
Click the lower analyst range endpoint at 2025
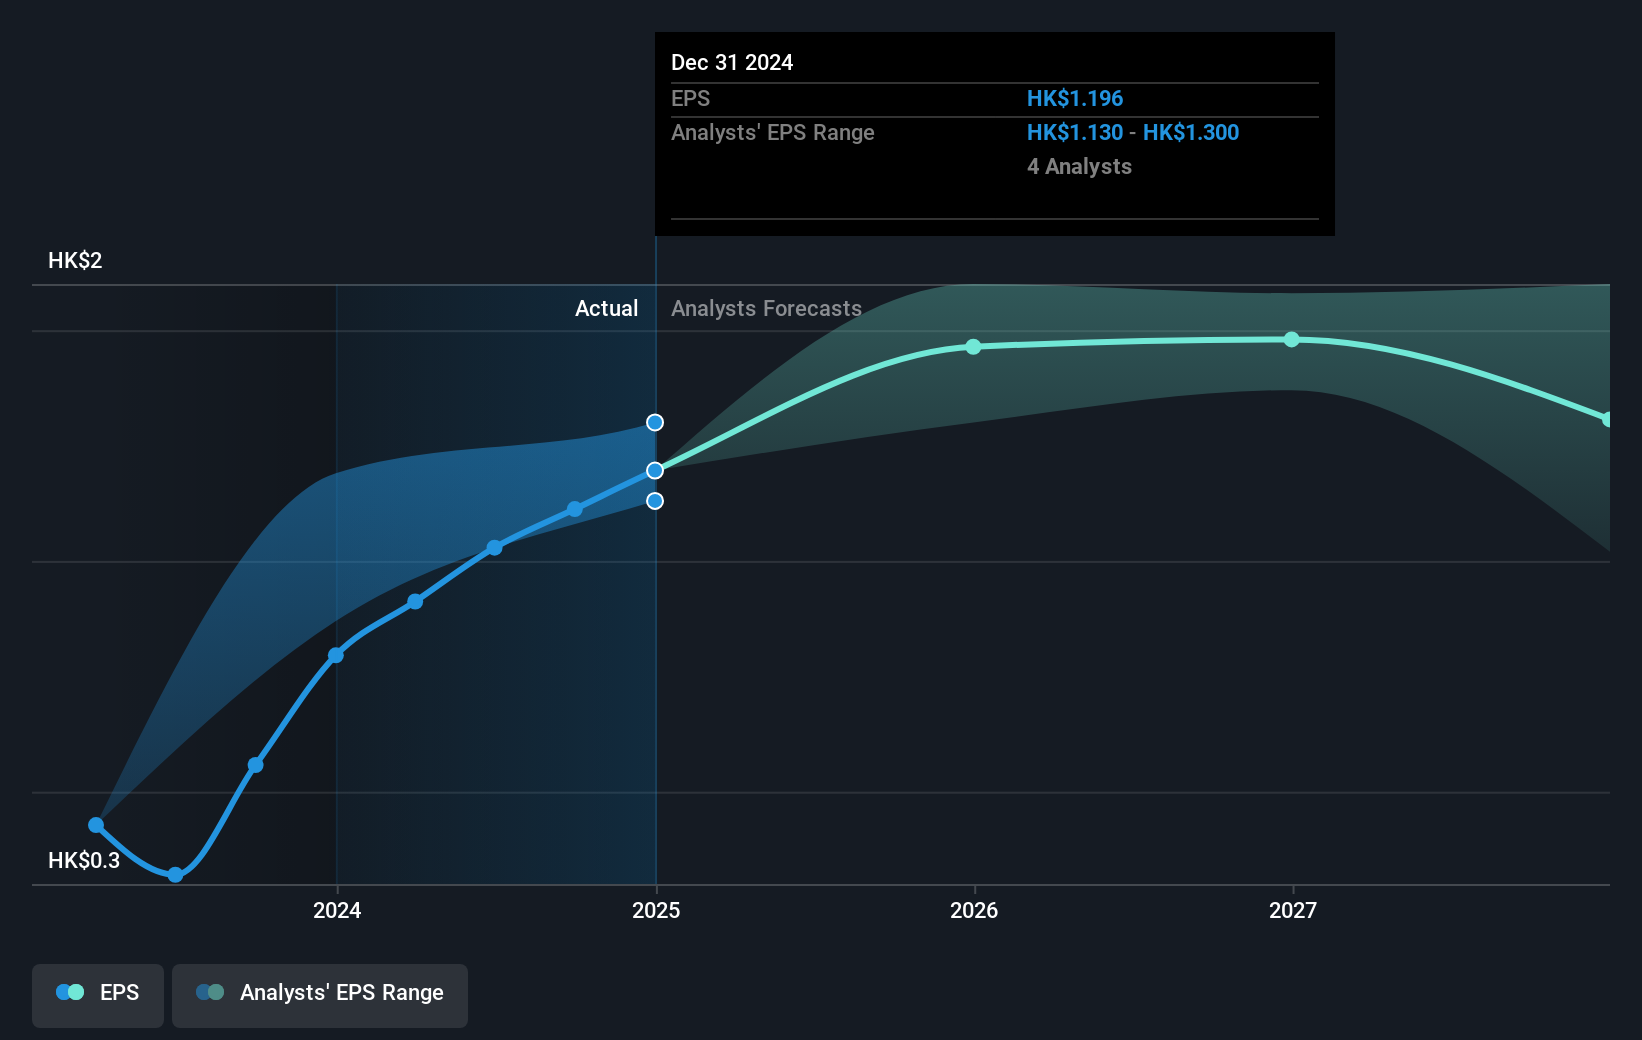[655, 501]
